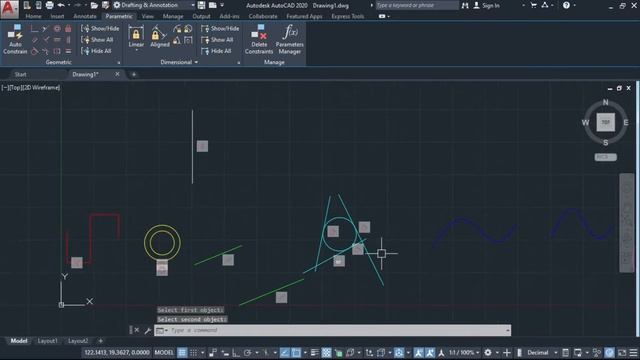Expand the Quick Access Toolbar customize arrow
640x360 pixels.
pyautogui.click(x=222, y=5)
